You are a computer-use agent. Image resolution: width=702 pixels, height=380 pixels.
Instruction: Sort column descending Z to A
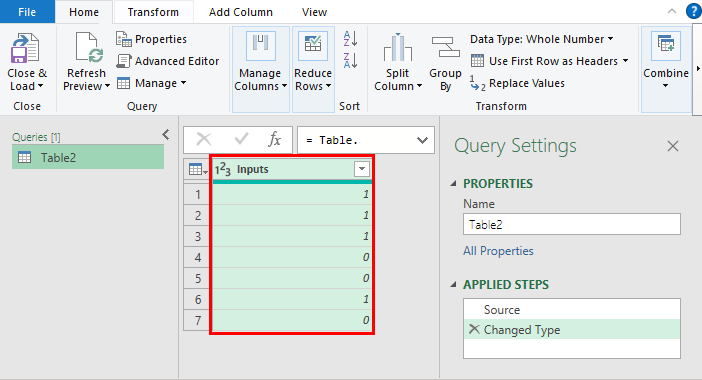point(350,60)
